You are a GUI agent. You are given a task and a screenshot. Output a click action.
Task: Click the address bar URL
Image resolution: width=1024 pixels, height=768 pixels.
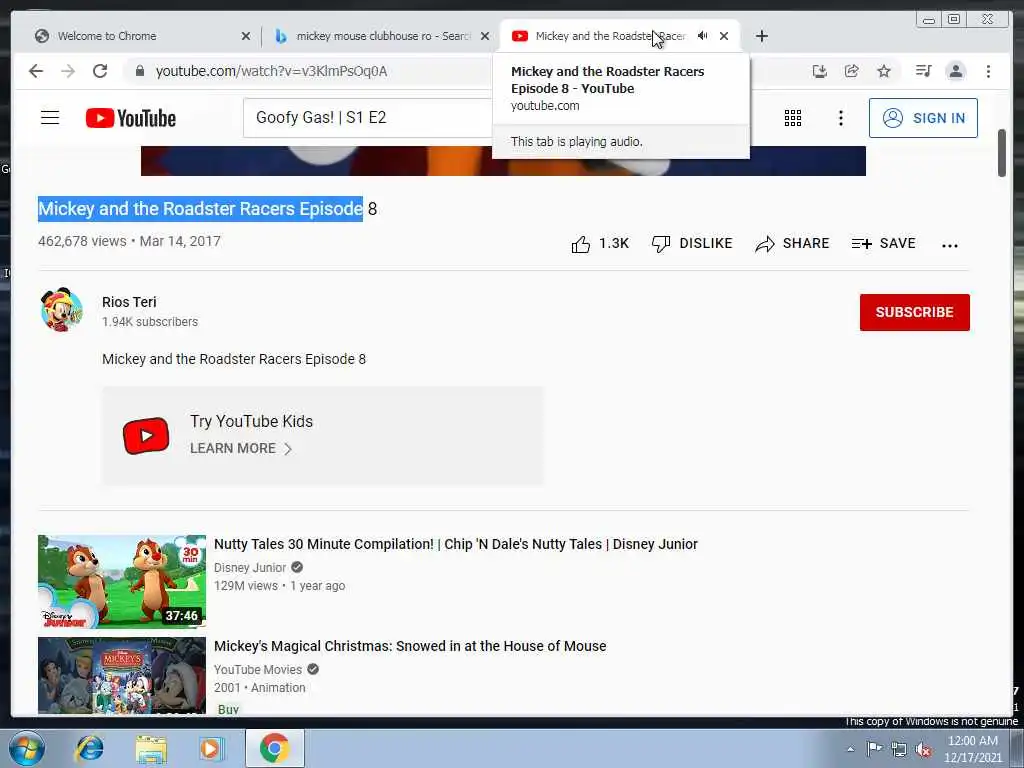click(x=271, y=71)
